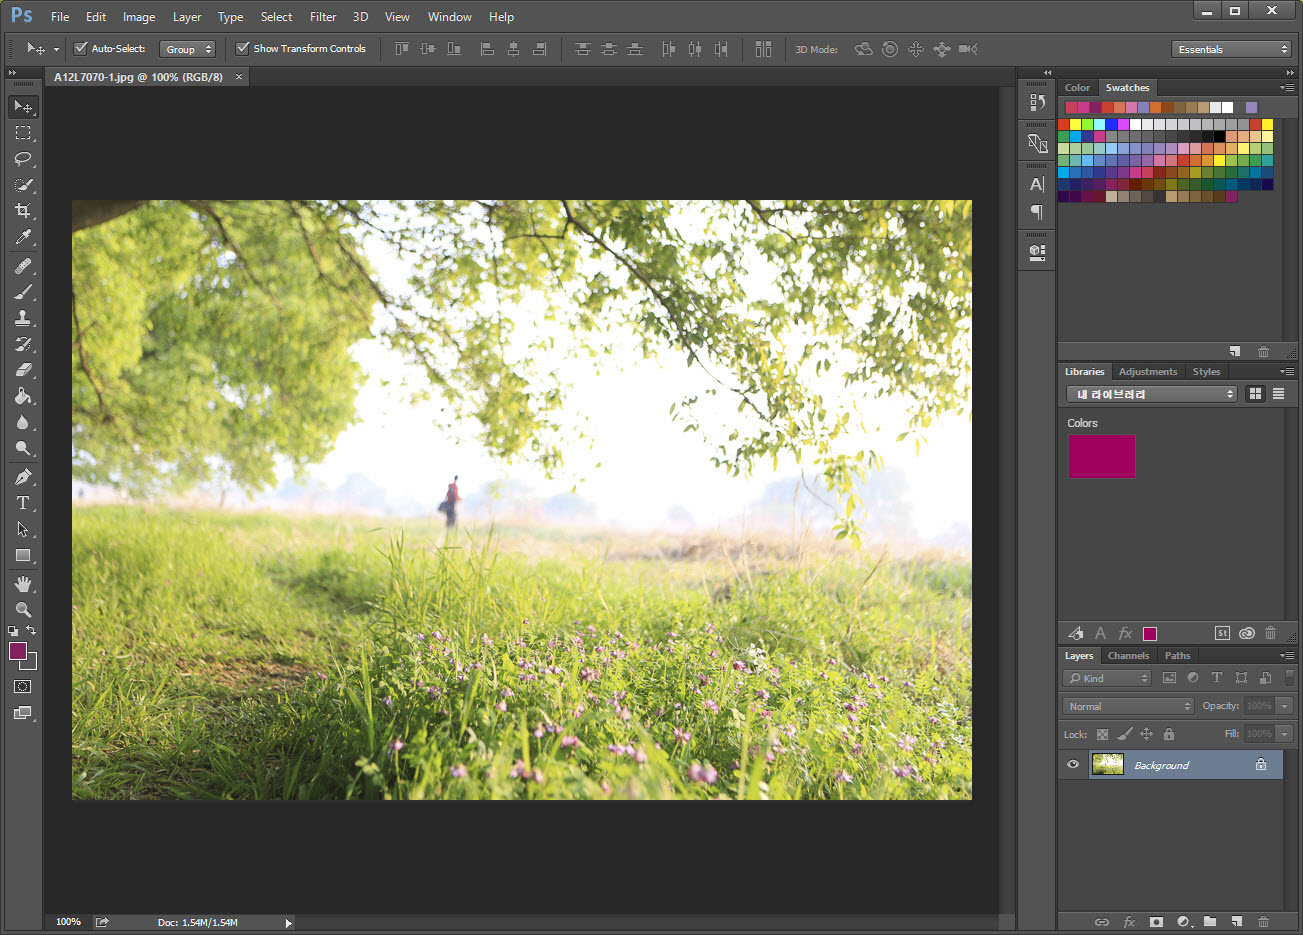This screenshot has width=1303, height=935.
Task: Open the Fill slider dropdown
Action: pos(1285,734)
